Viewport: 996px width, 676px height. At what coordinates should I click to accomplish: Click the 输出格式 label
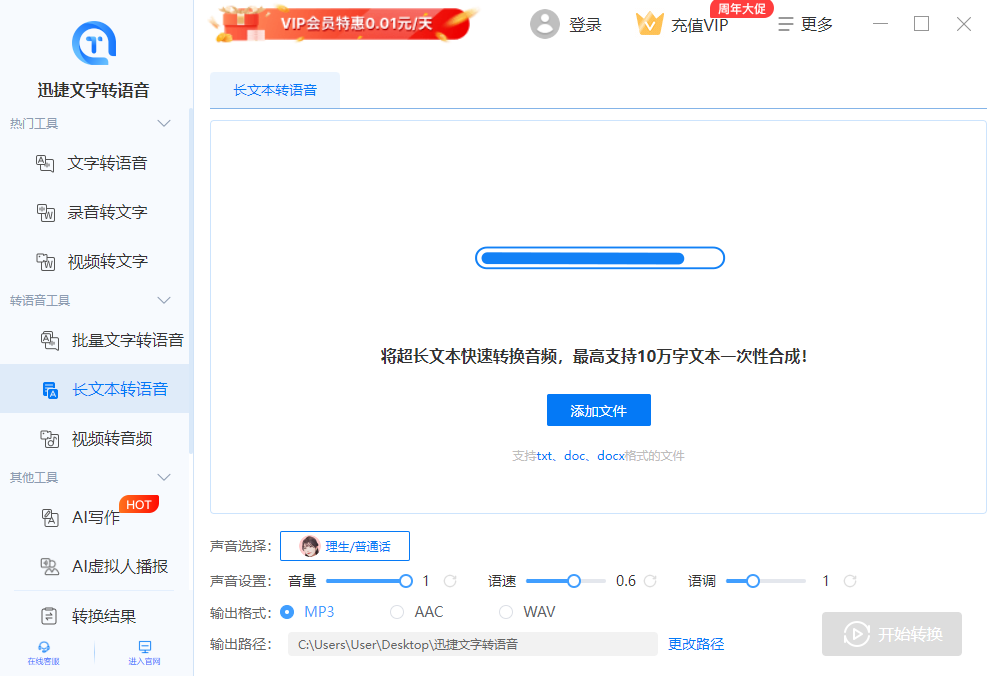[x=241, y=612]
